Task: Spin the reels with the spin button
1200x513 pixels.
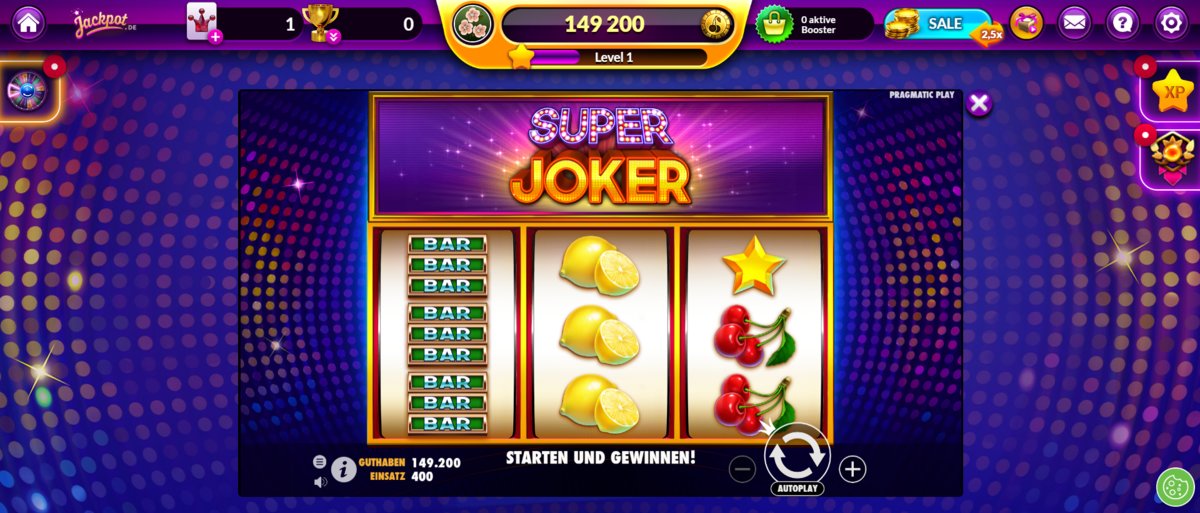Action: 797,455
